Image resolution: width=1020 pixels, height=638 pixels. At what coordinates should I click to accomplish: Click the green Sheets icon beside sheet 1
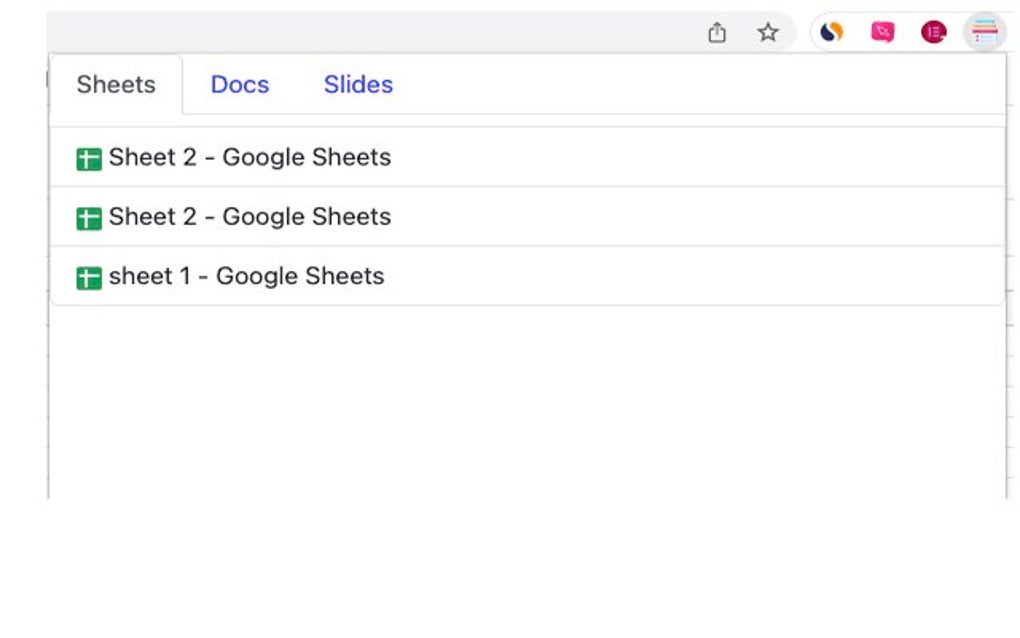[x=89, y=276]
